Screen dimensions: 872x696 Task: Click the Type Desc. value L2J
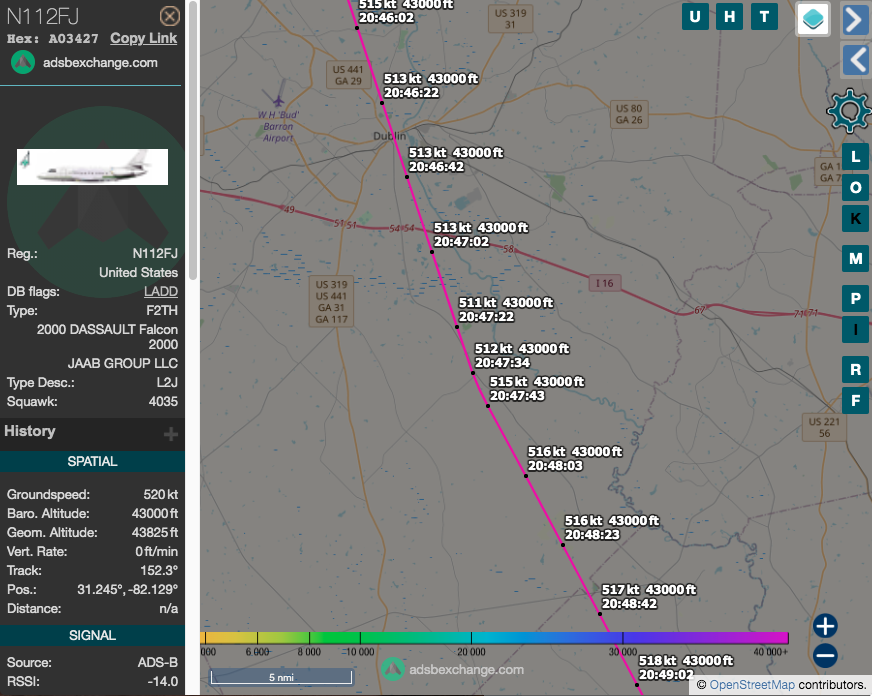(x=167, y=382)
